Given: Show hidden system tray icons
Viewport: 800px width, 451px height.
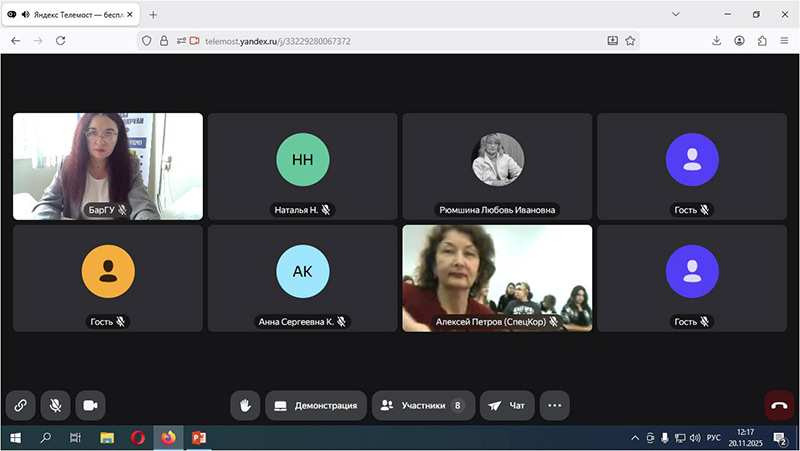Looking at the screenshot, I should [x=634, y=438].
